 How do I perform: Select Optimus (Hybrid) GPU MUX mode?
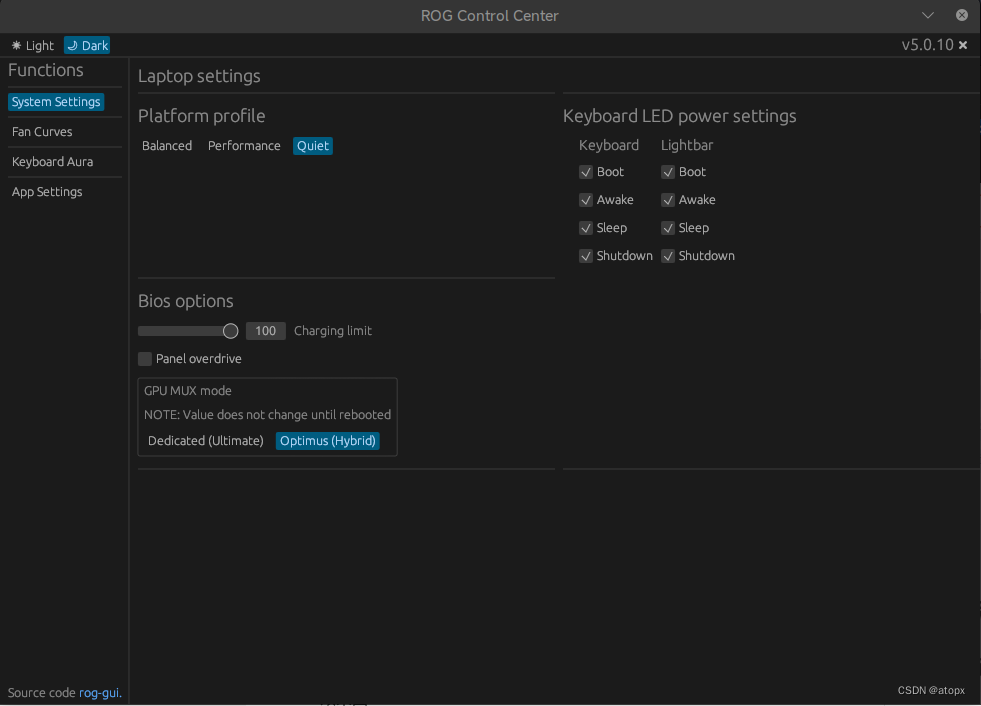[x=328, y=441]
